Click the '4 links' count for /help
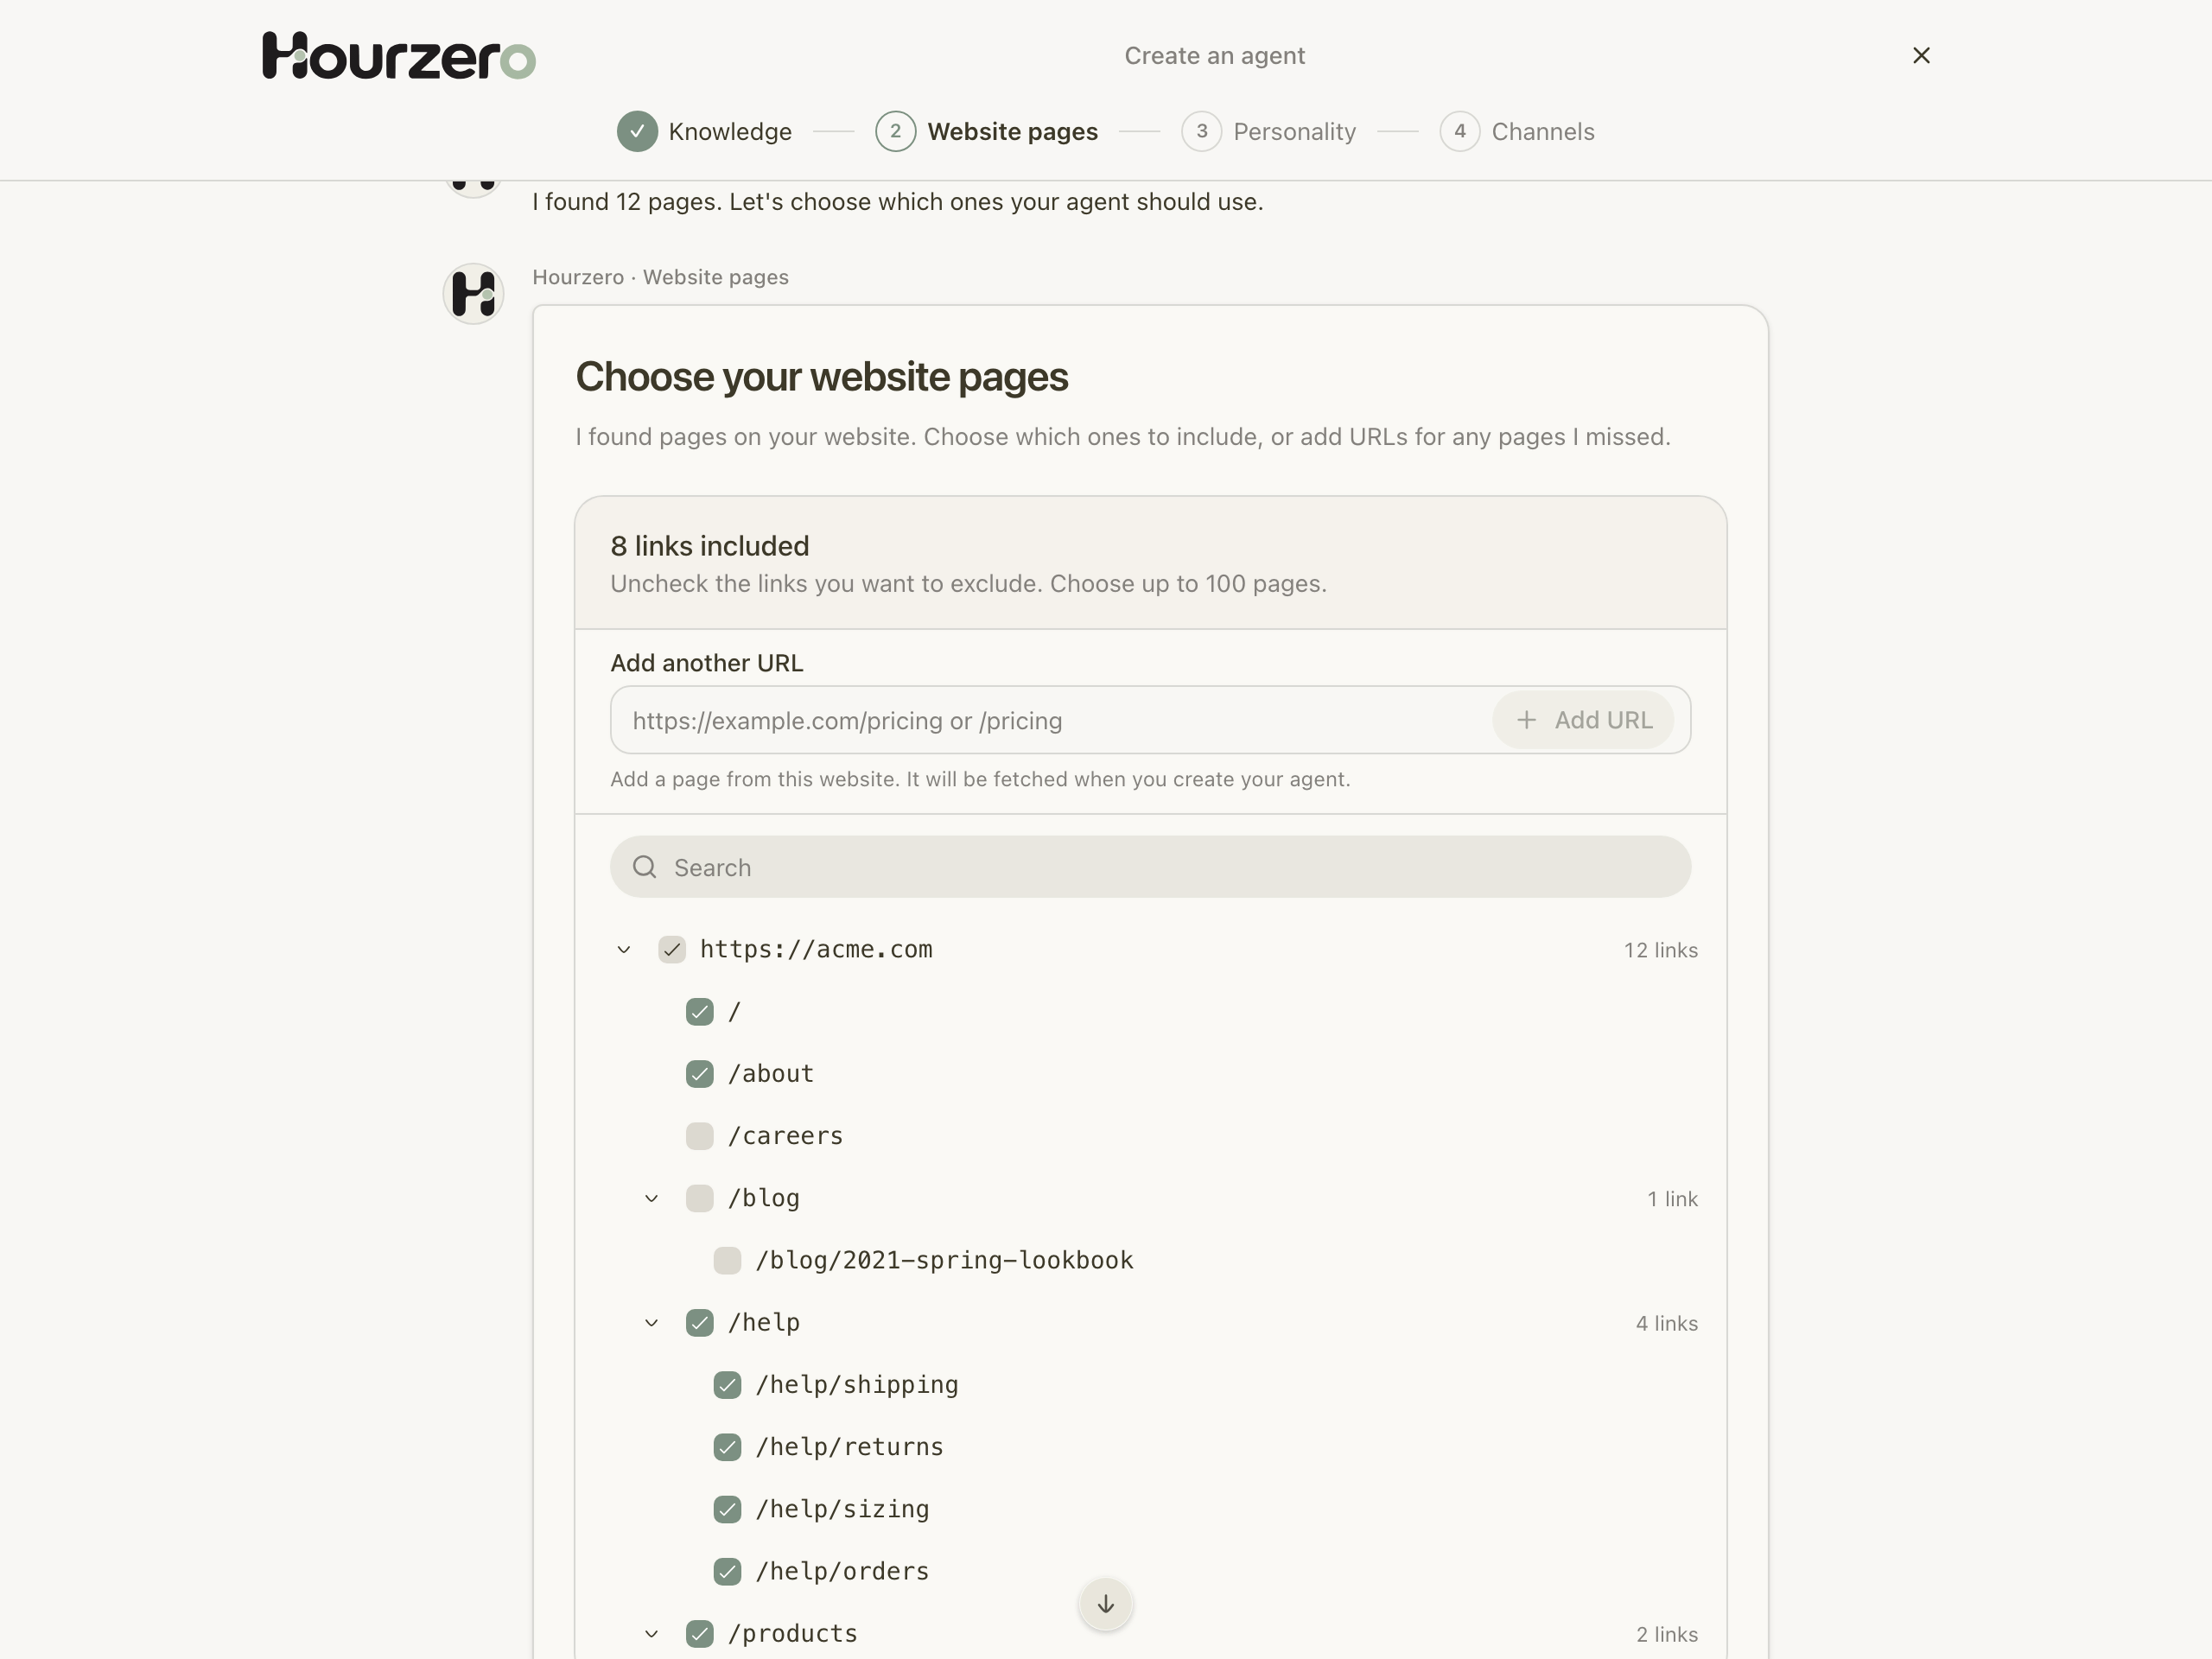The image size is (2212, 1659). pos(1666,1323)
